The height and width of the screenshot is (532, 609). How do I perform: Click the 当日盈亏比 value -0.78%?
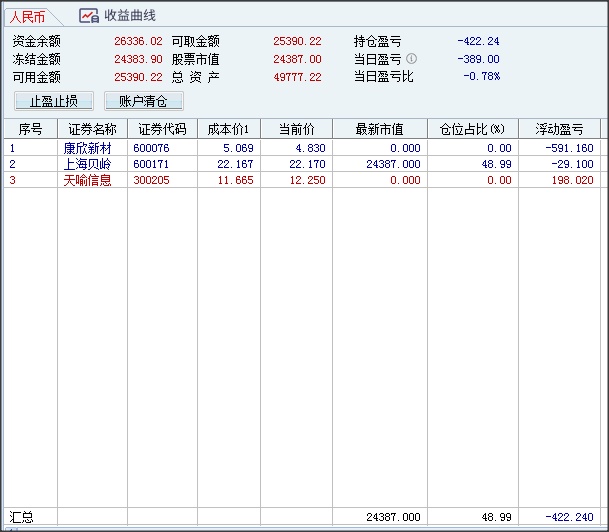(x=481, y=76)
